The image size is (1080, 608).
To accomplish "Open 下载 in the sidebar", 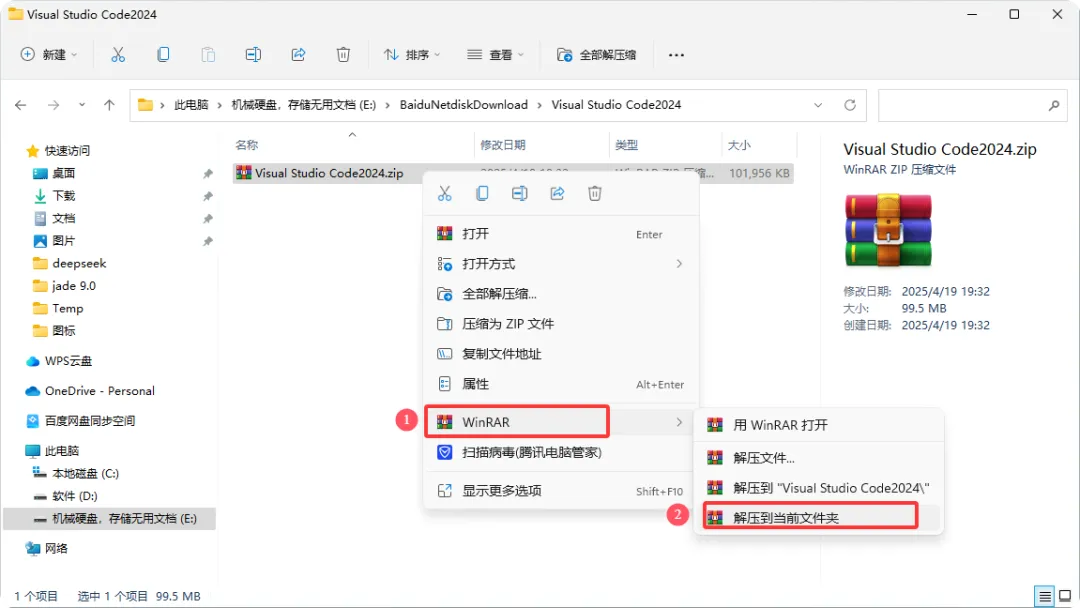I will coord(63,196).
